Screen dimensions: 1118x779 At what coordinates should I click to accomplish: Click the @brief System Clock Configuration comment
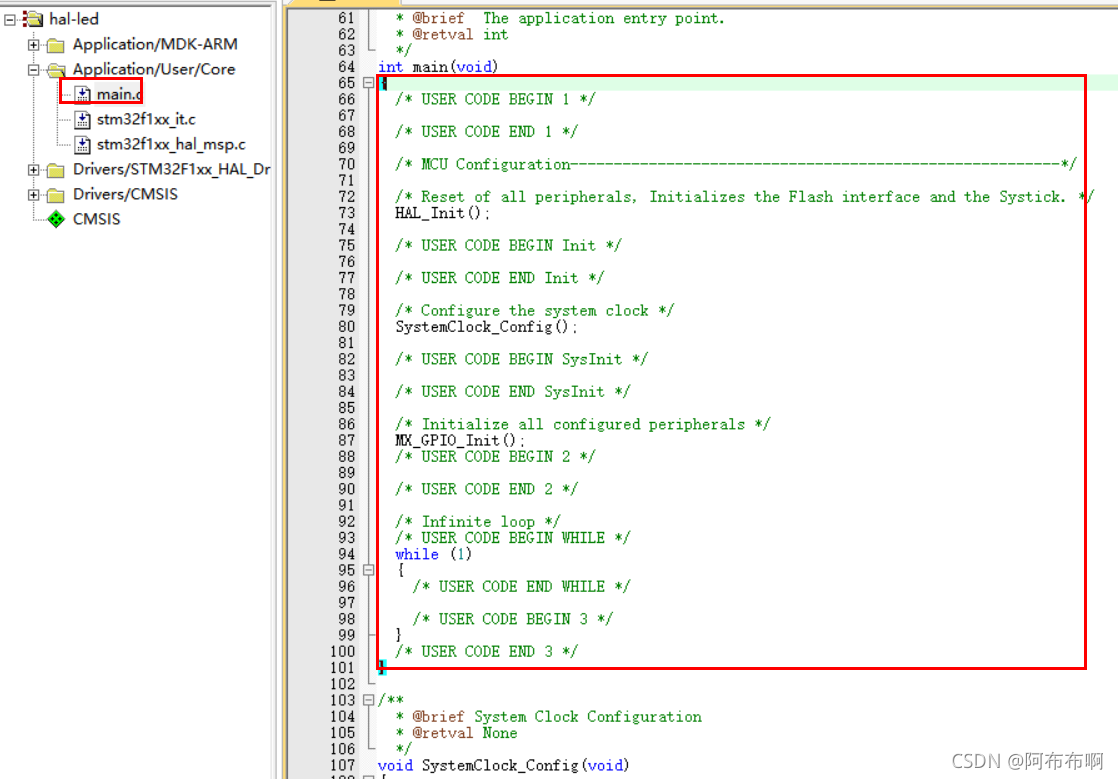pyautogui.click(x=549, y=717)
